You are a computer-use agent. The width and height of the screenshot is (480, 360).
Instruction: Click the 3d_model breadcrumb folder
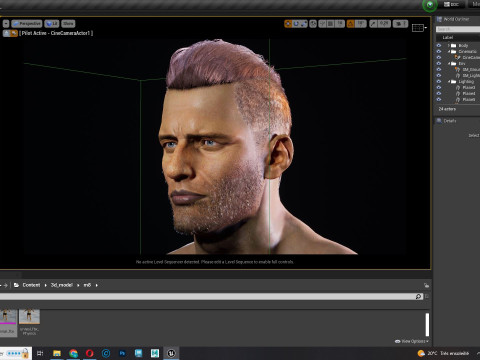(x=62, y=285)
